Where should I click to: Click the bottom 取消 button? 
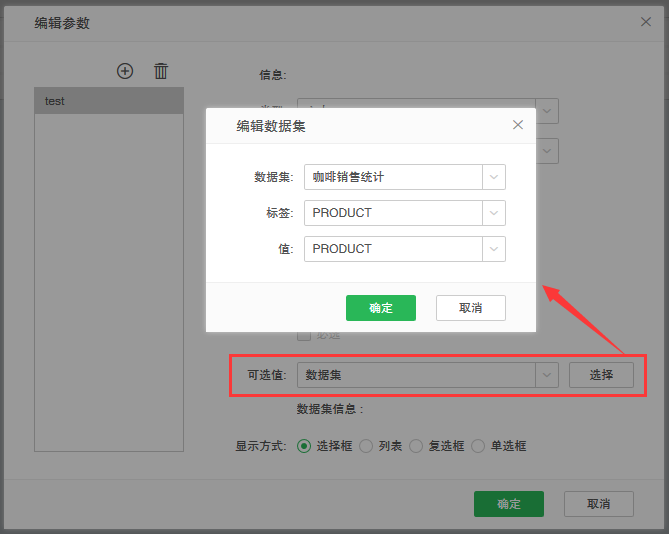point(598,504)
